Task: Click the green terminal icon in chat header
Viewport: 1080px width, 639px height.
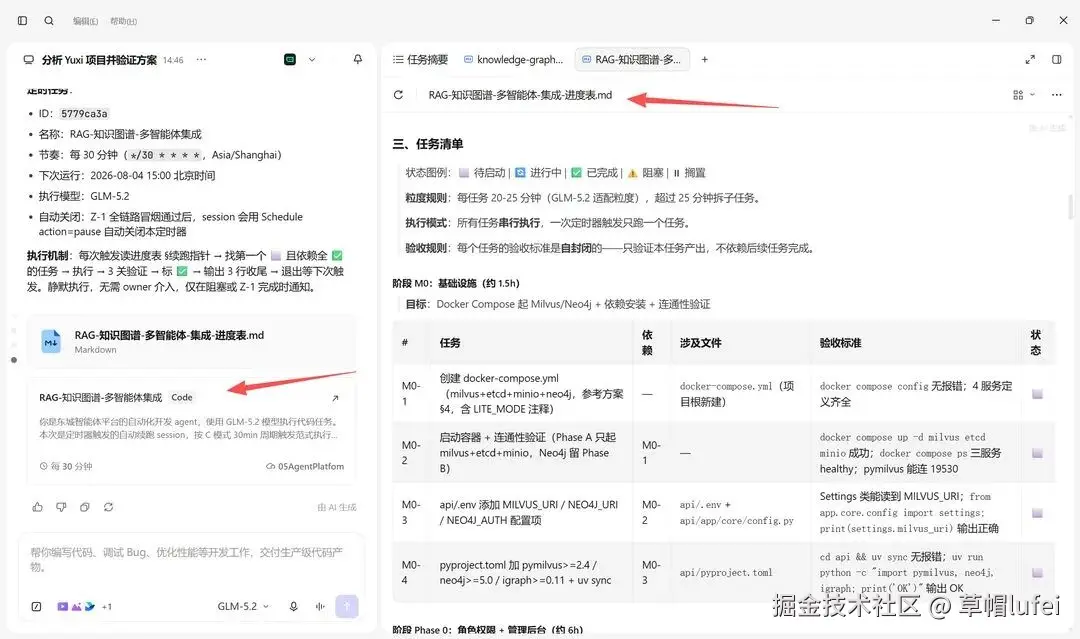Action: [x=290, y=60]
